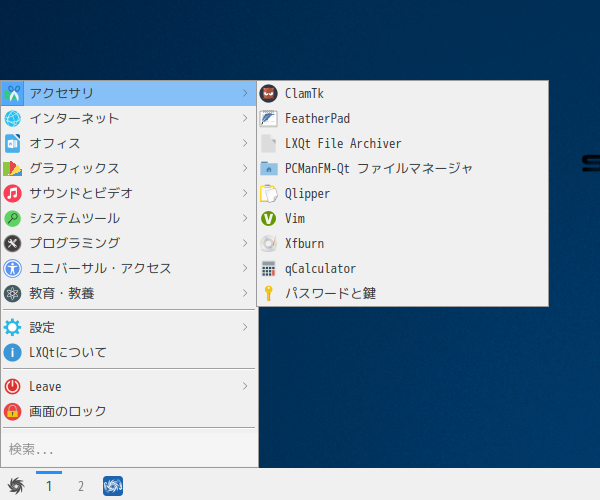Click the LXQt start menu button in panel
600x500 pixels.
(x=16, y=486)
